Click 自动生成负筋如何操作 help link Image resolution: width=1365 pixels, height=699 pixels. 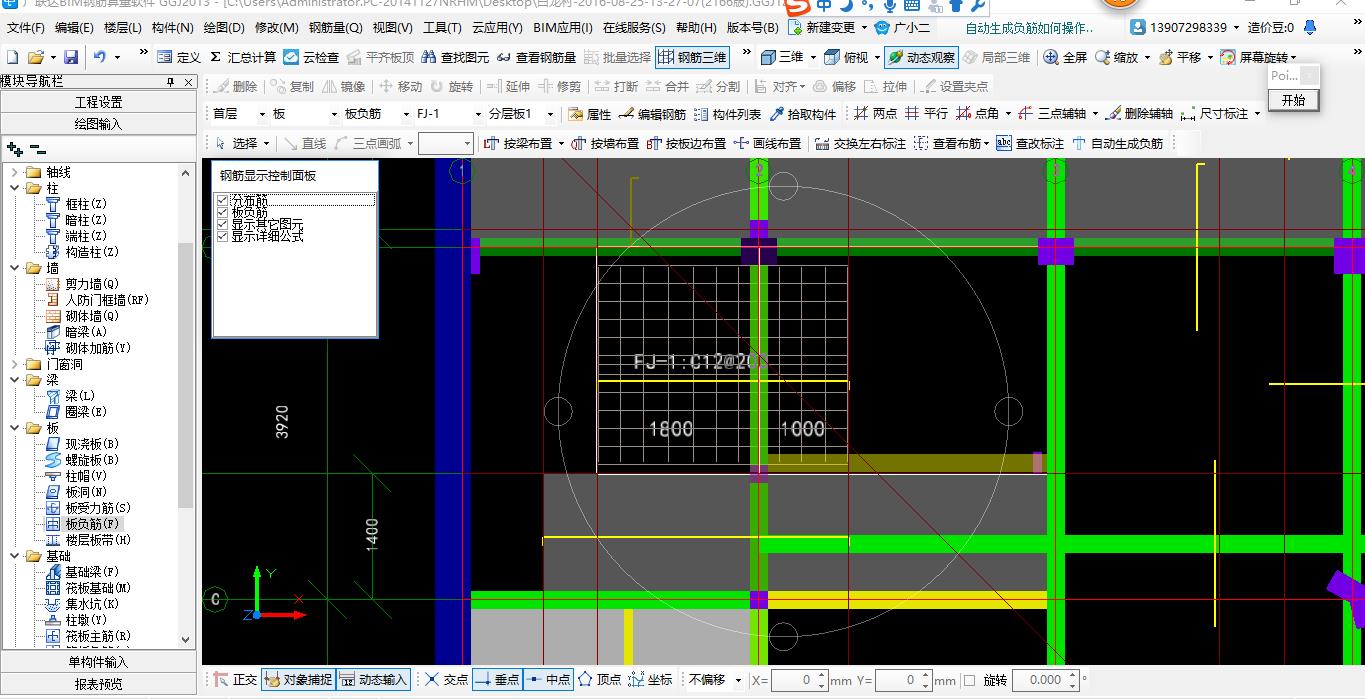point(1029,27)
